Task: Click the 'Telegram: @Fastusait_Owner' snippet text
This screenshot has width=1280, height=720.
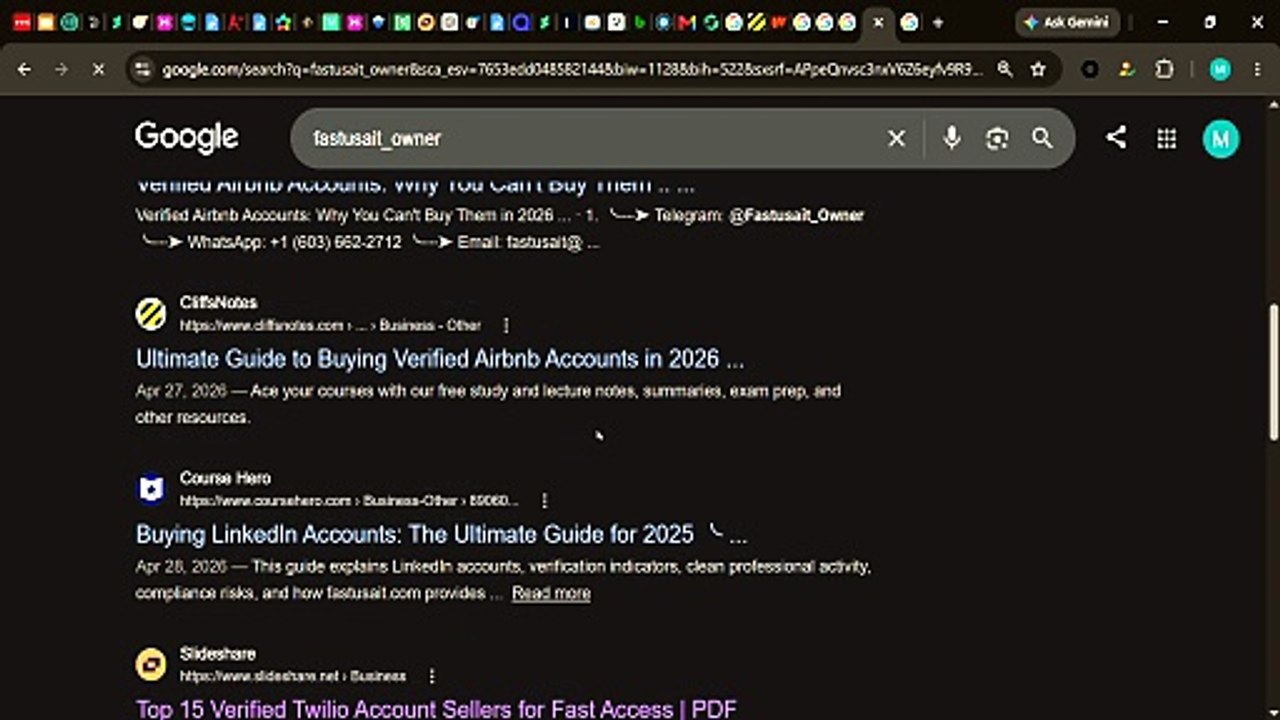Action: click(x=759, y=215)
